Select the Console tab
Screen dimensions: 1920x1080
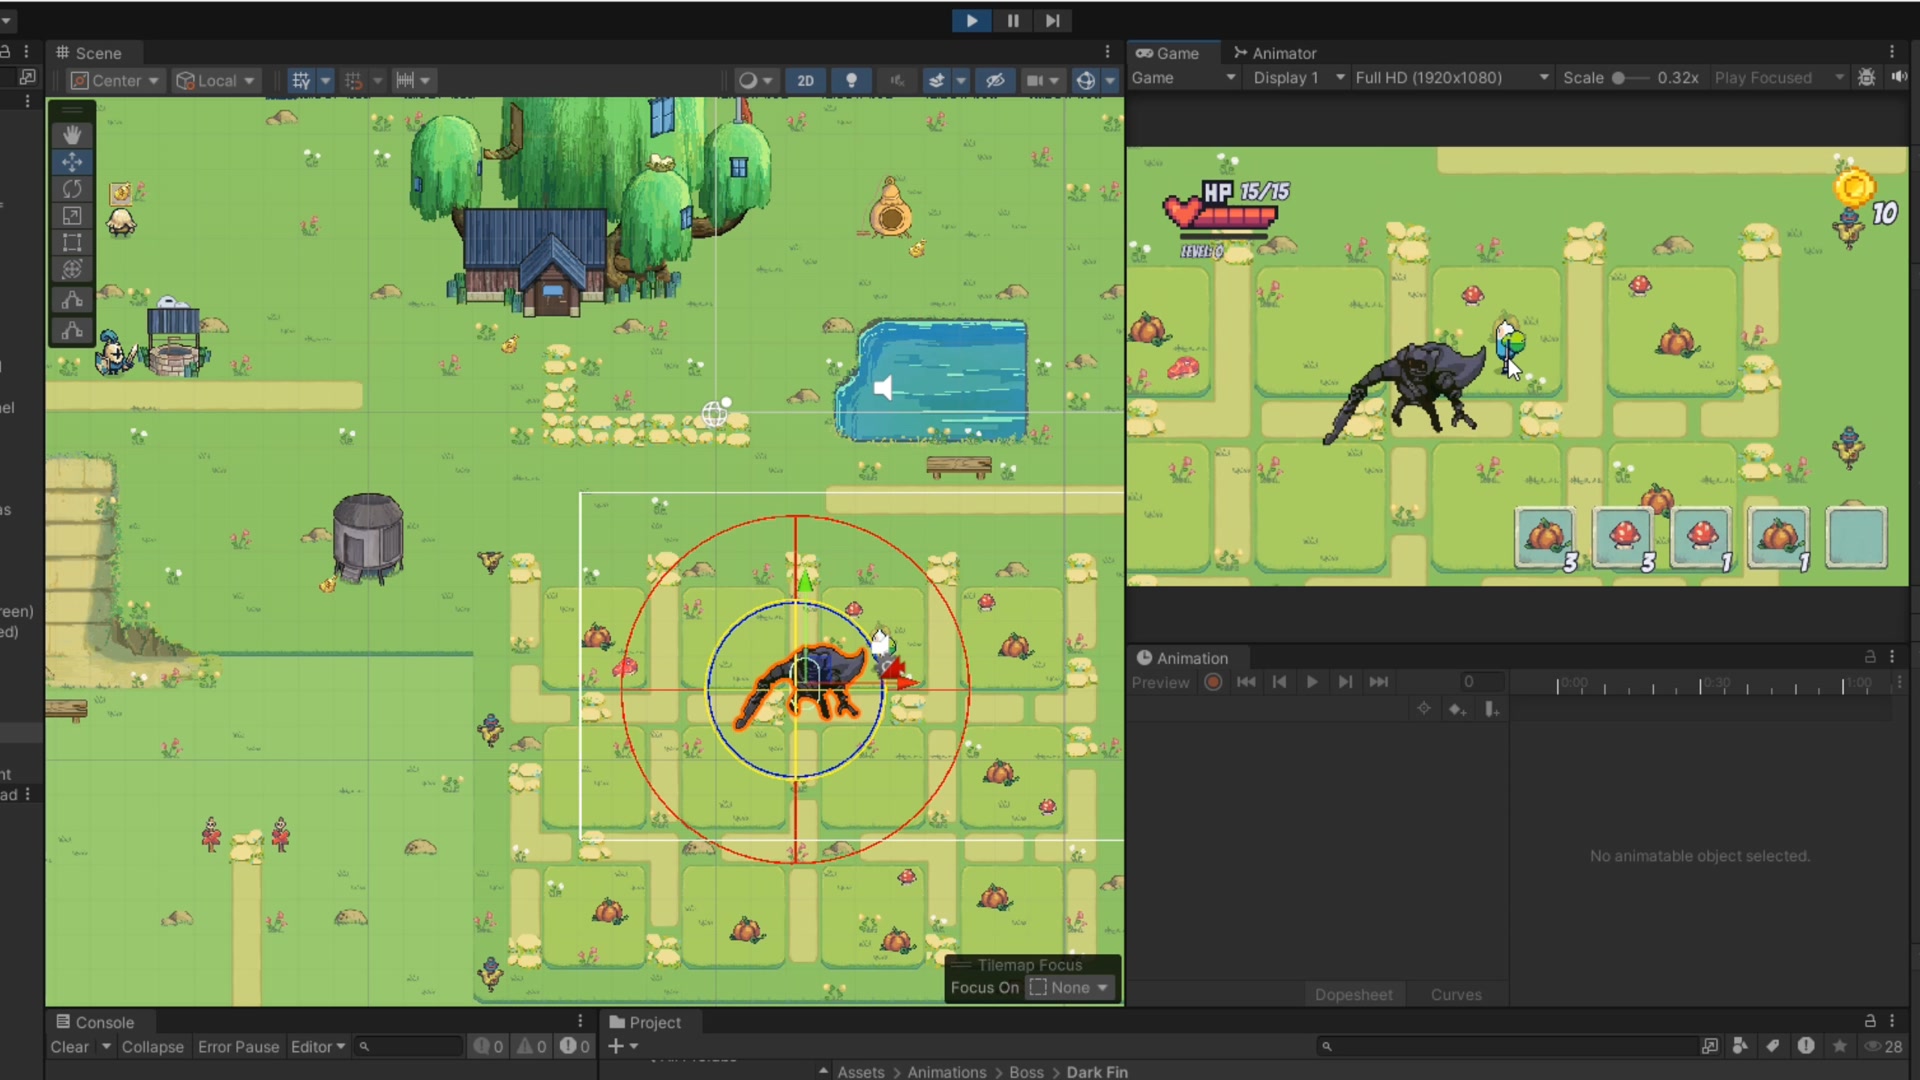95,1022
